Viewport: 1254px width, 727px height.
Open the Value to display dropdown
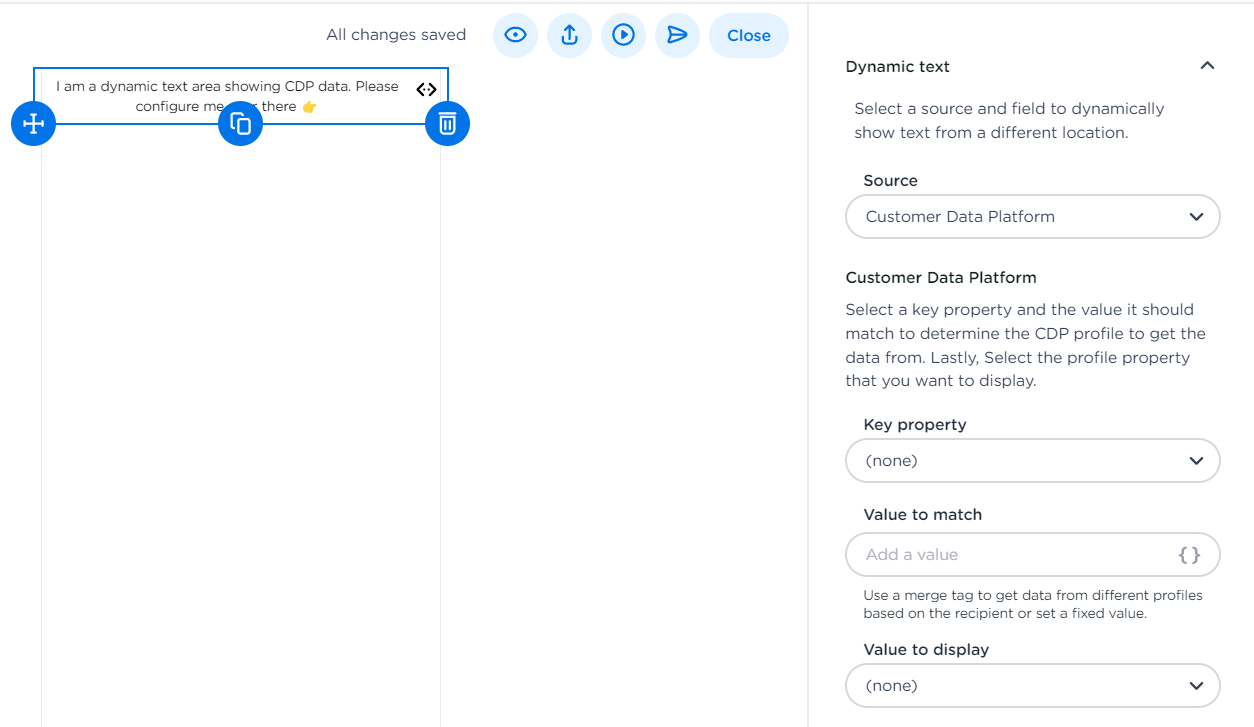coord(1032,686)
